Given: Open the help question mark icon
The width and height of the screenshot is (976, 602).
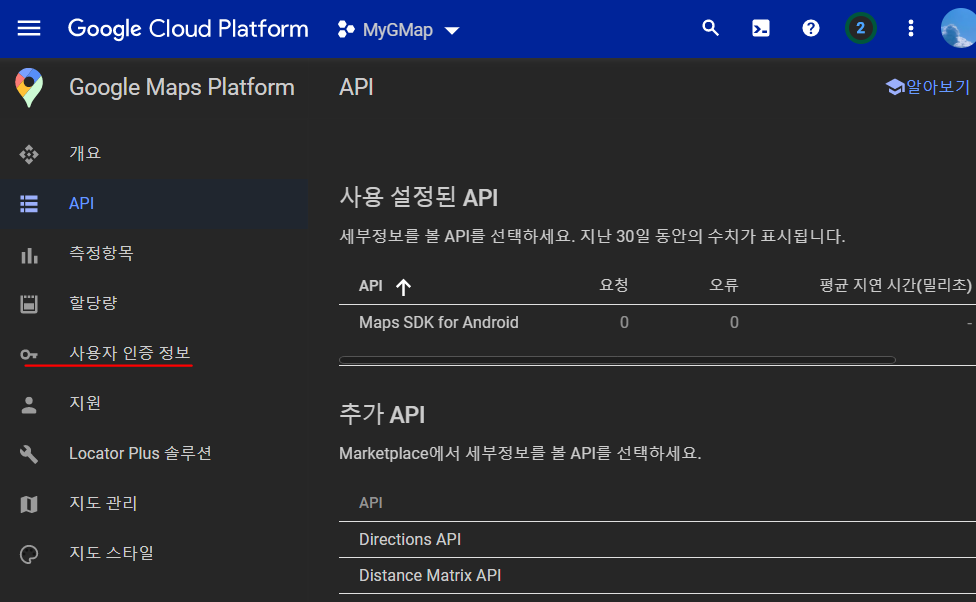Looking at the screenshot, I should pyautogui.click(x=810, y=28).
